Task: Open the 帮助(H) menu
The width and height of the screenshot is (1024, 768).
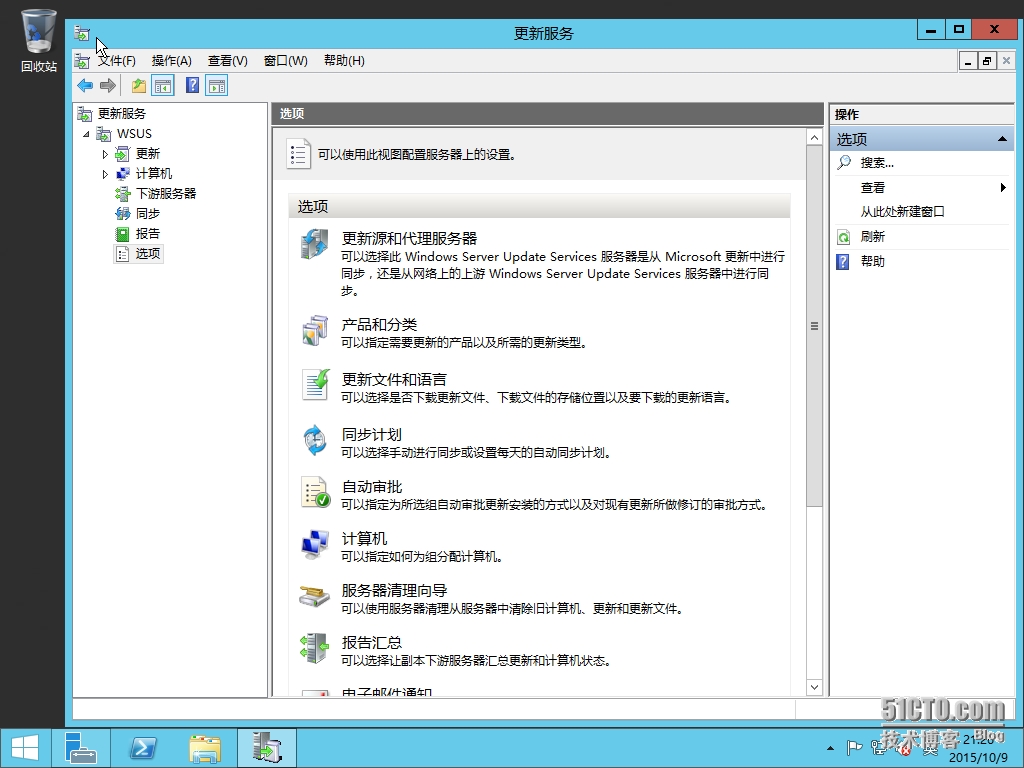Action: tap(344, 61)
